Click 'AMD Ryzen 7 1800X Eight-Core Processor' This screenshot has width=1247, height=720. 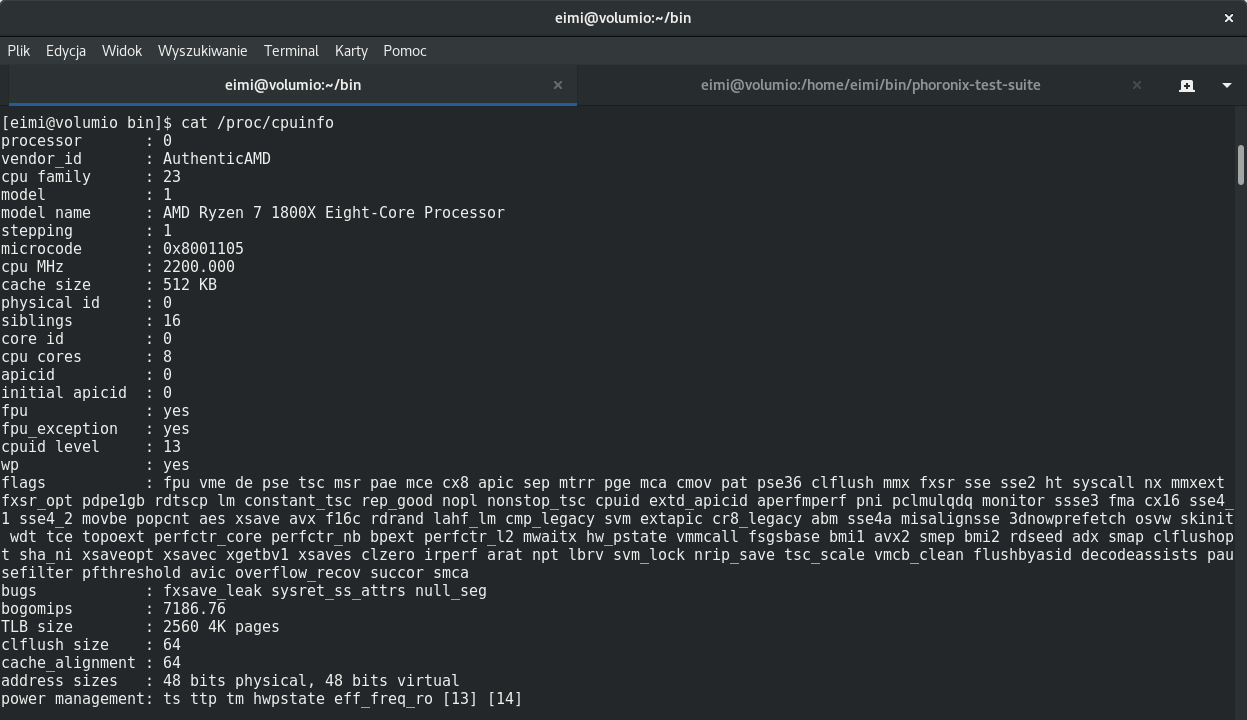point(334,212)
